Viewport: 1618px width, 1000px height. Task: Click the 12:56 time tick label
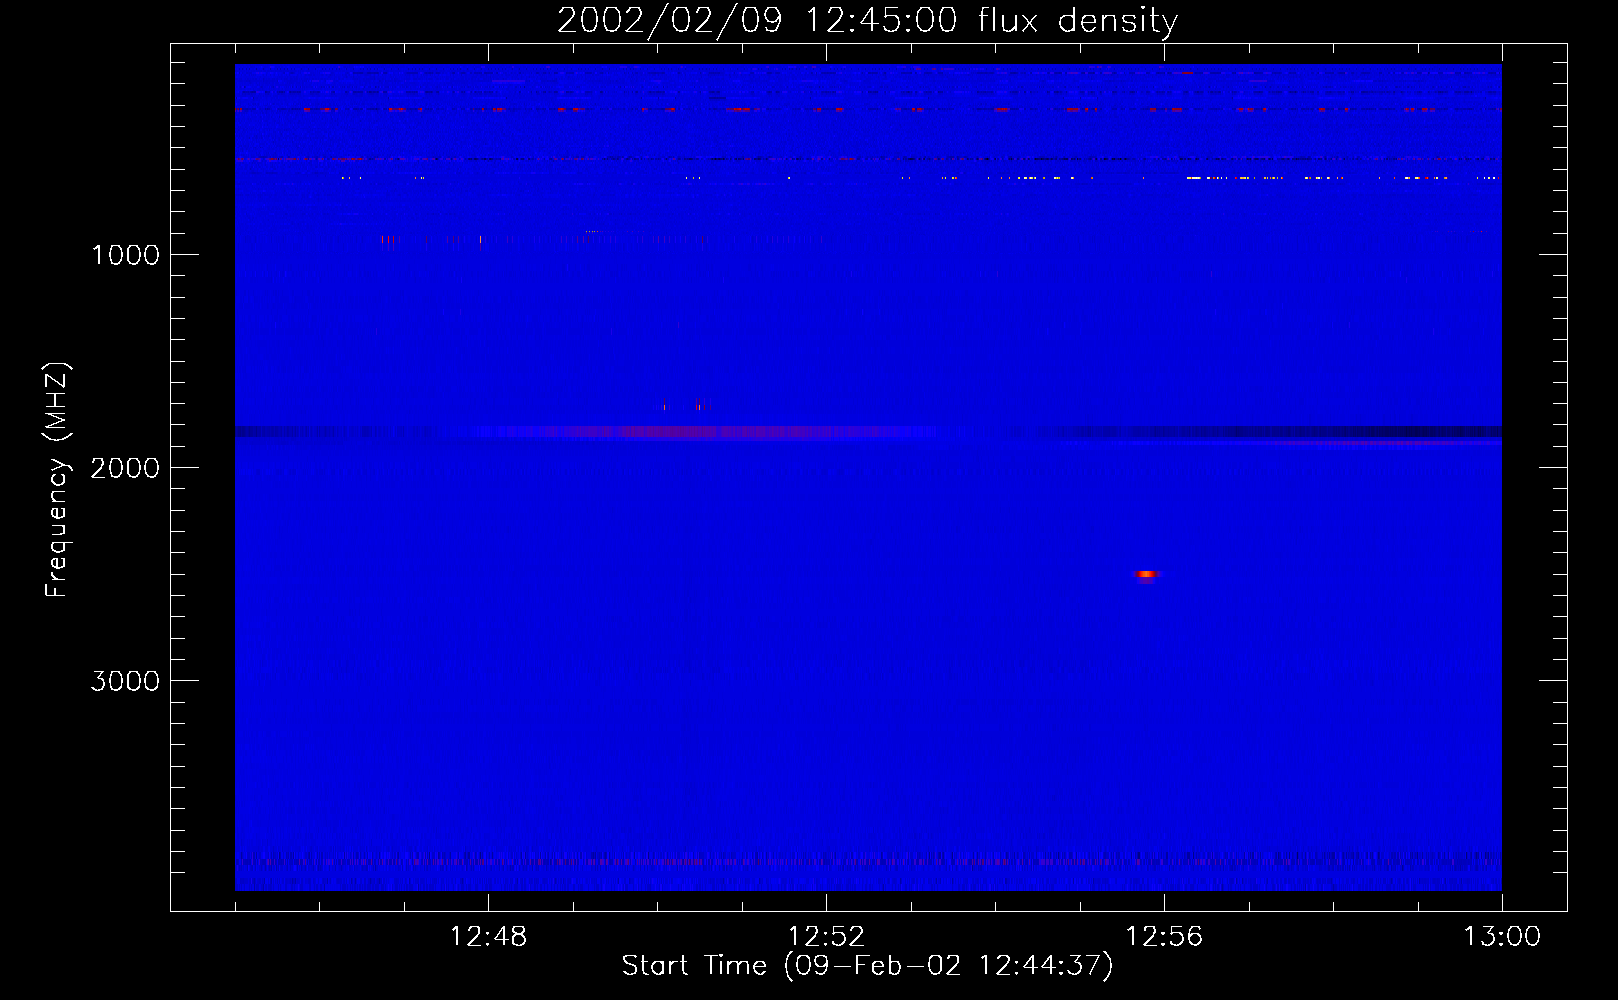tap(1164, 937)
